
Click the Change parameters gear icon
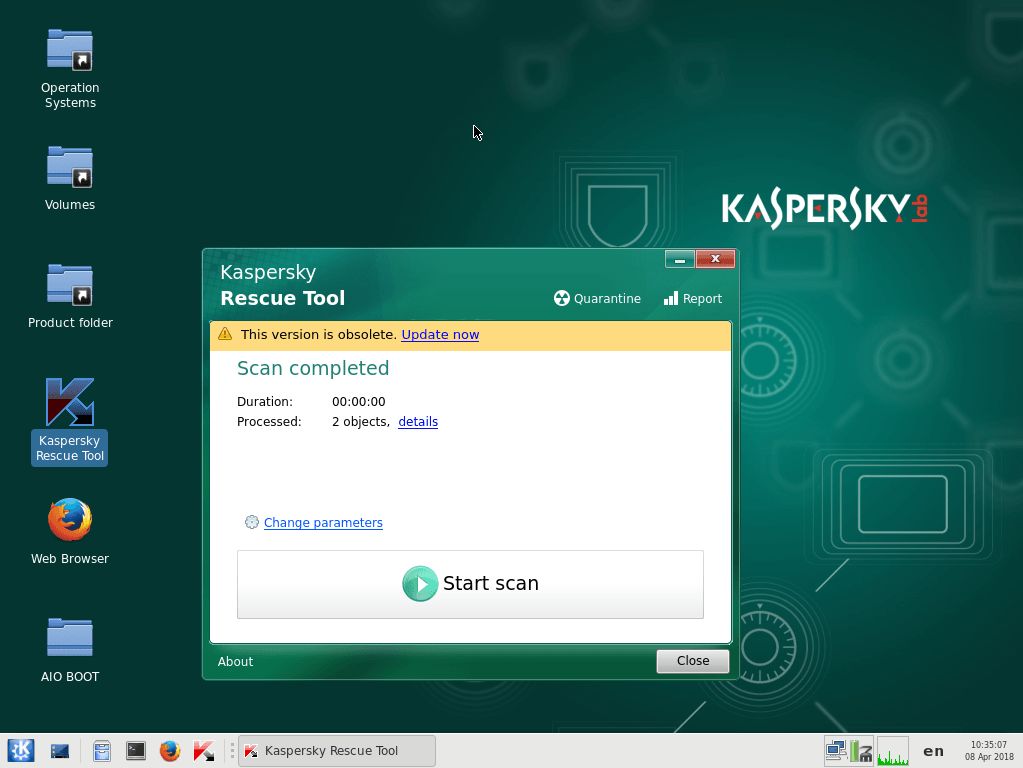pyautogui.click(x=251, y=522)
